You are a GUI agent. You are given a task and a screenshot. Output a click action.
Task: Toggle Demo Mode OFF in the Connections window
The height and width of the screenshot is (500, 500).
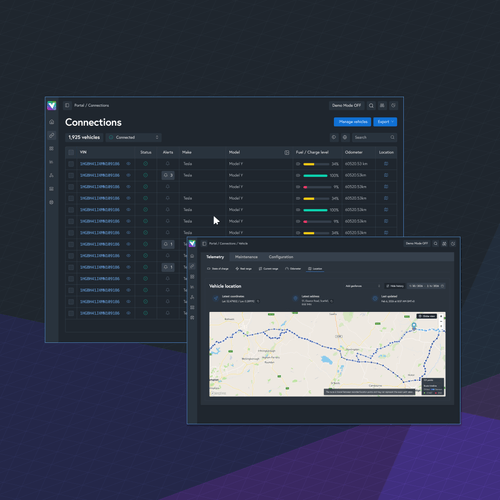point(347,106)
